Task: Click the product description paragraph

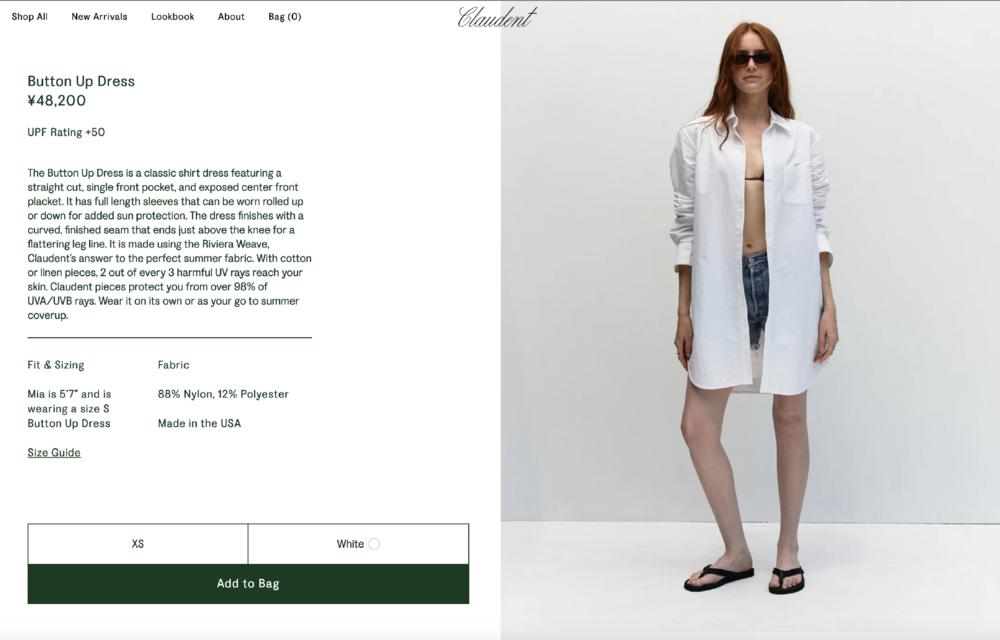Action: (170, 244)
